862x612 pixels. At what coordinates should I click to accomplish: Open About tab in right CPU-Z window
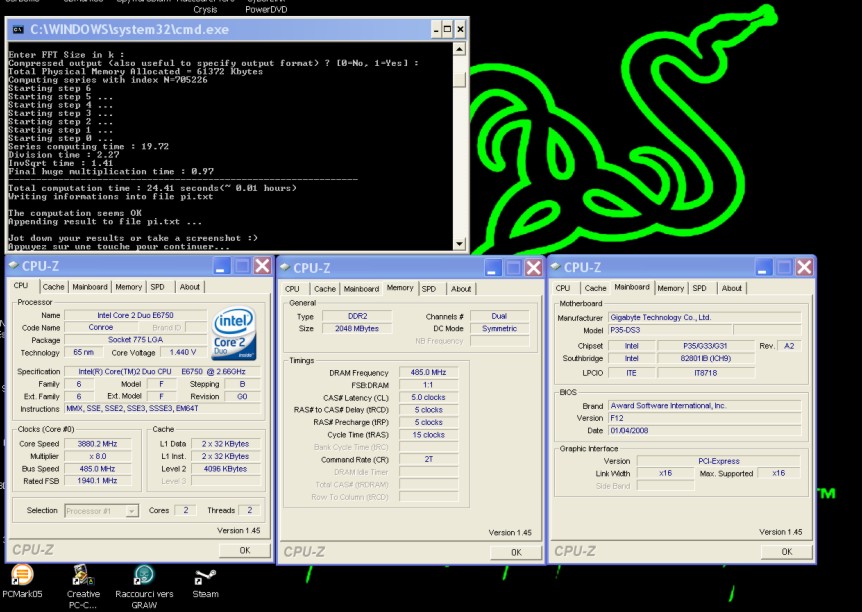(x=732, y=288)
